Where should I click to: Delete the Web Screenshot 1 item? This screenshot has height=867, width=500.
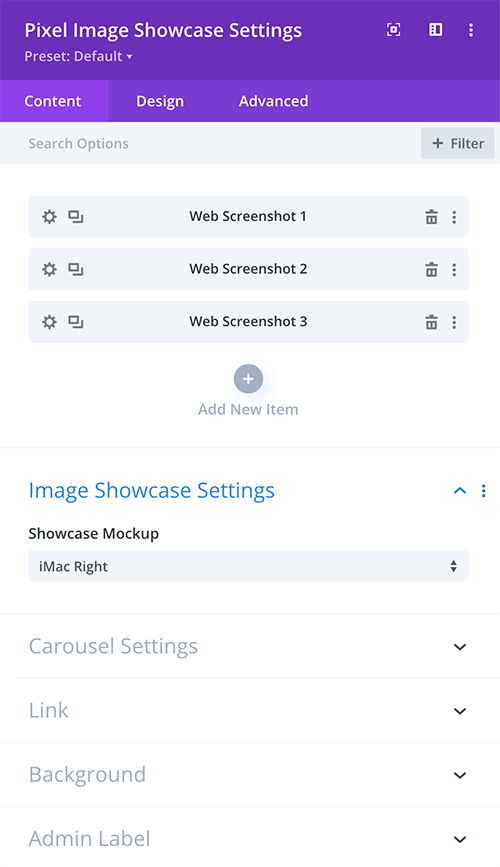[x=431, y=217]
